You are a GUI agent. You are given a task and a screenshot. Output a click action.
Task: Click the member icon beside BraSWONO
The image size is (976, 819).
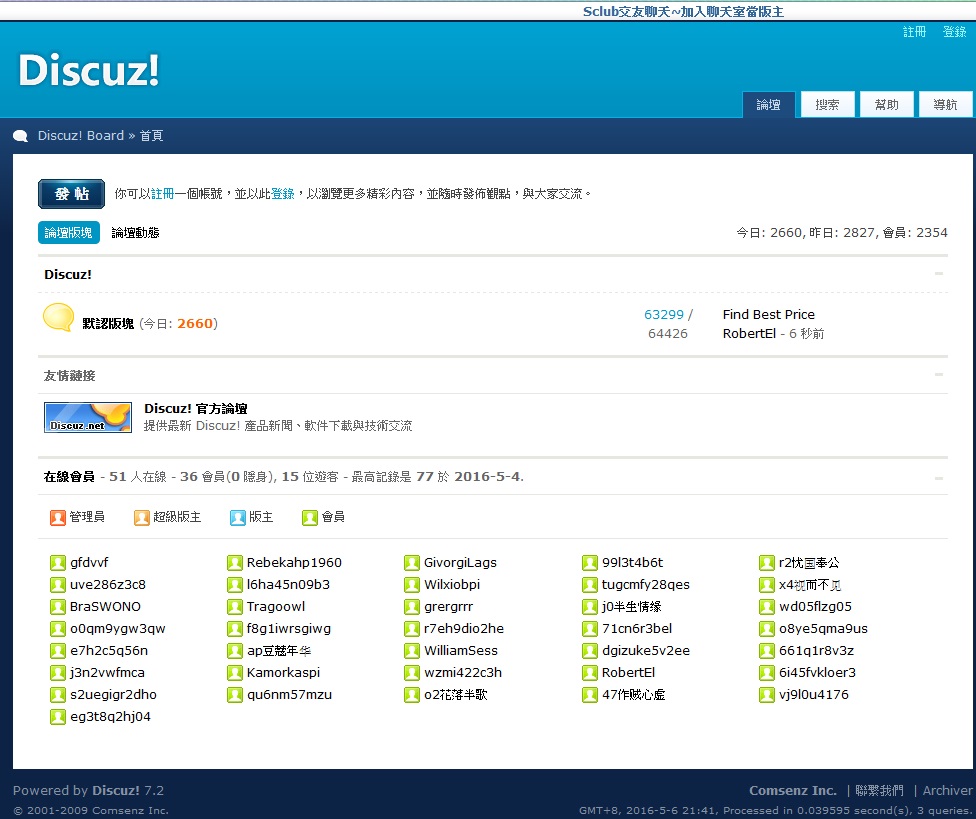pos(58,607)
